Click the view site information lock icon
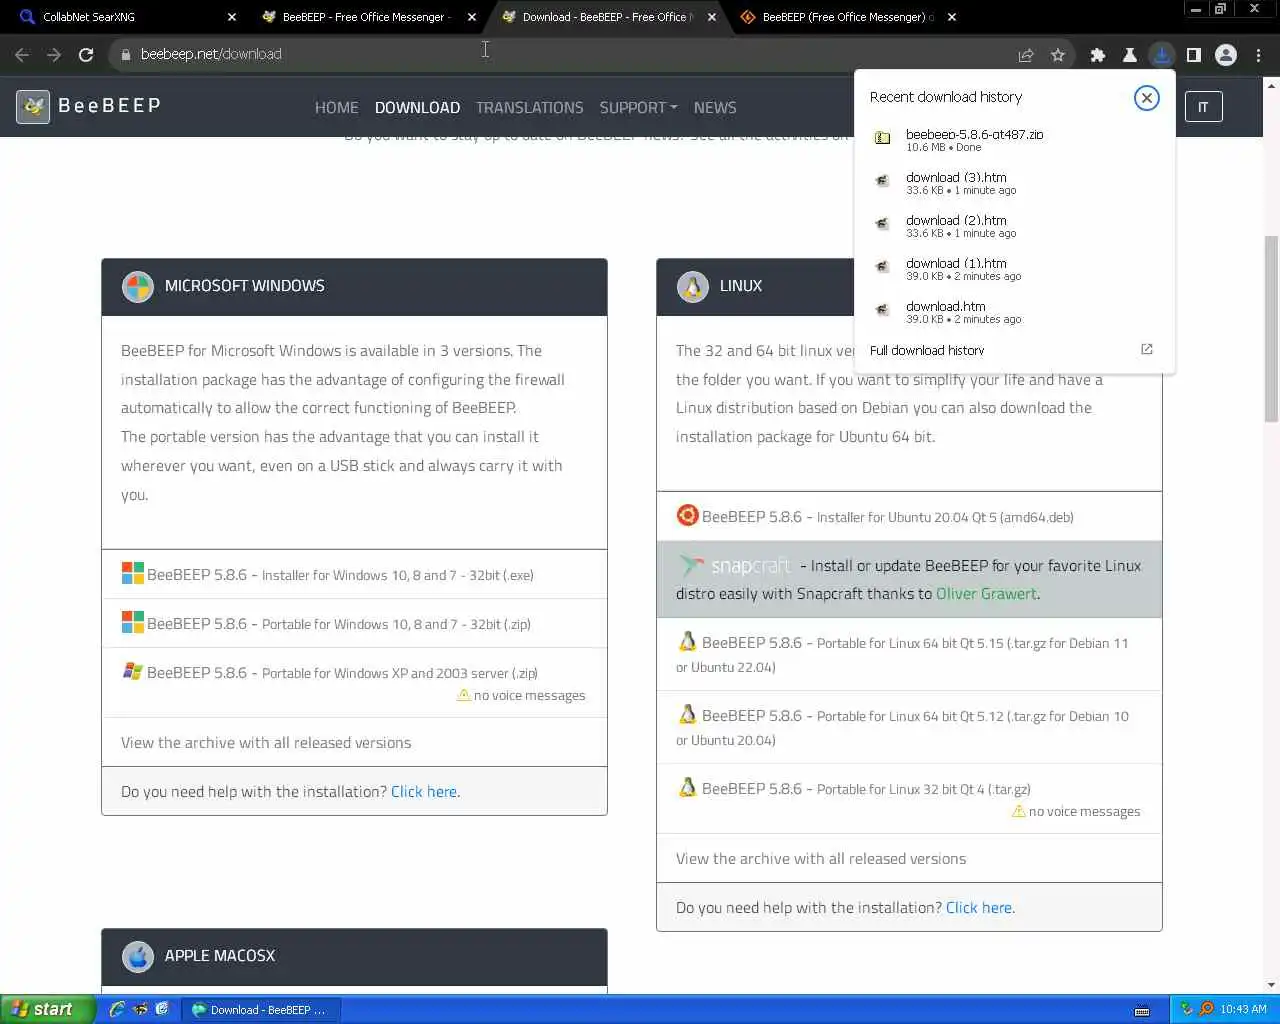Image resolution: width=1280 pixels, height=1024 pixels. [125, 55]
